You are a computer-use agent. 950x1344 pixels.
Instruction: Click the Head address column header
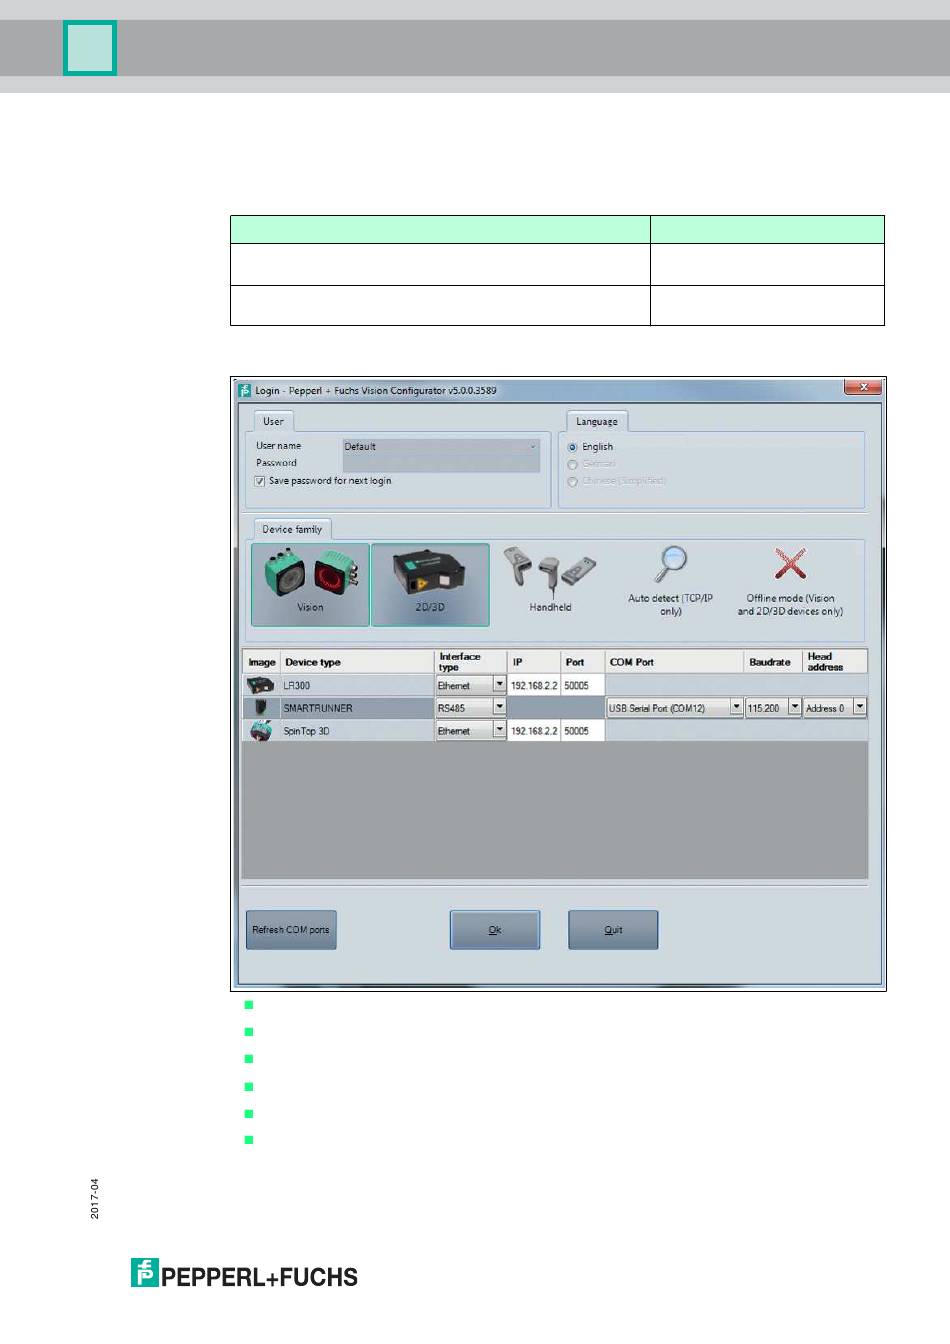coord(835,662)
